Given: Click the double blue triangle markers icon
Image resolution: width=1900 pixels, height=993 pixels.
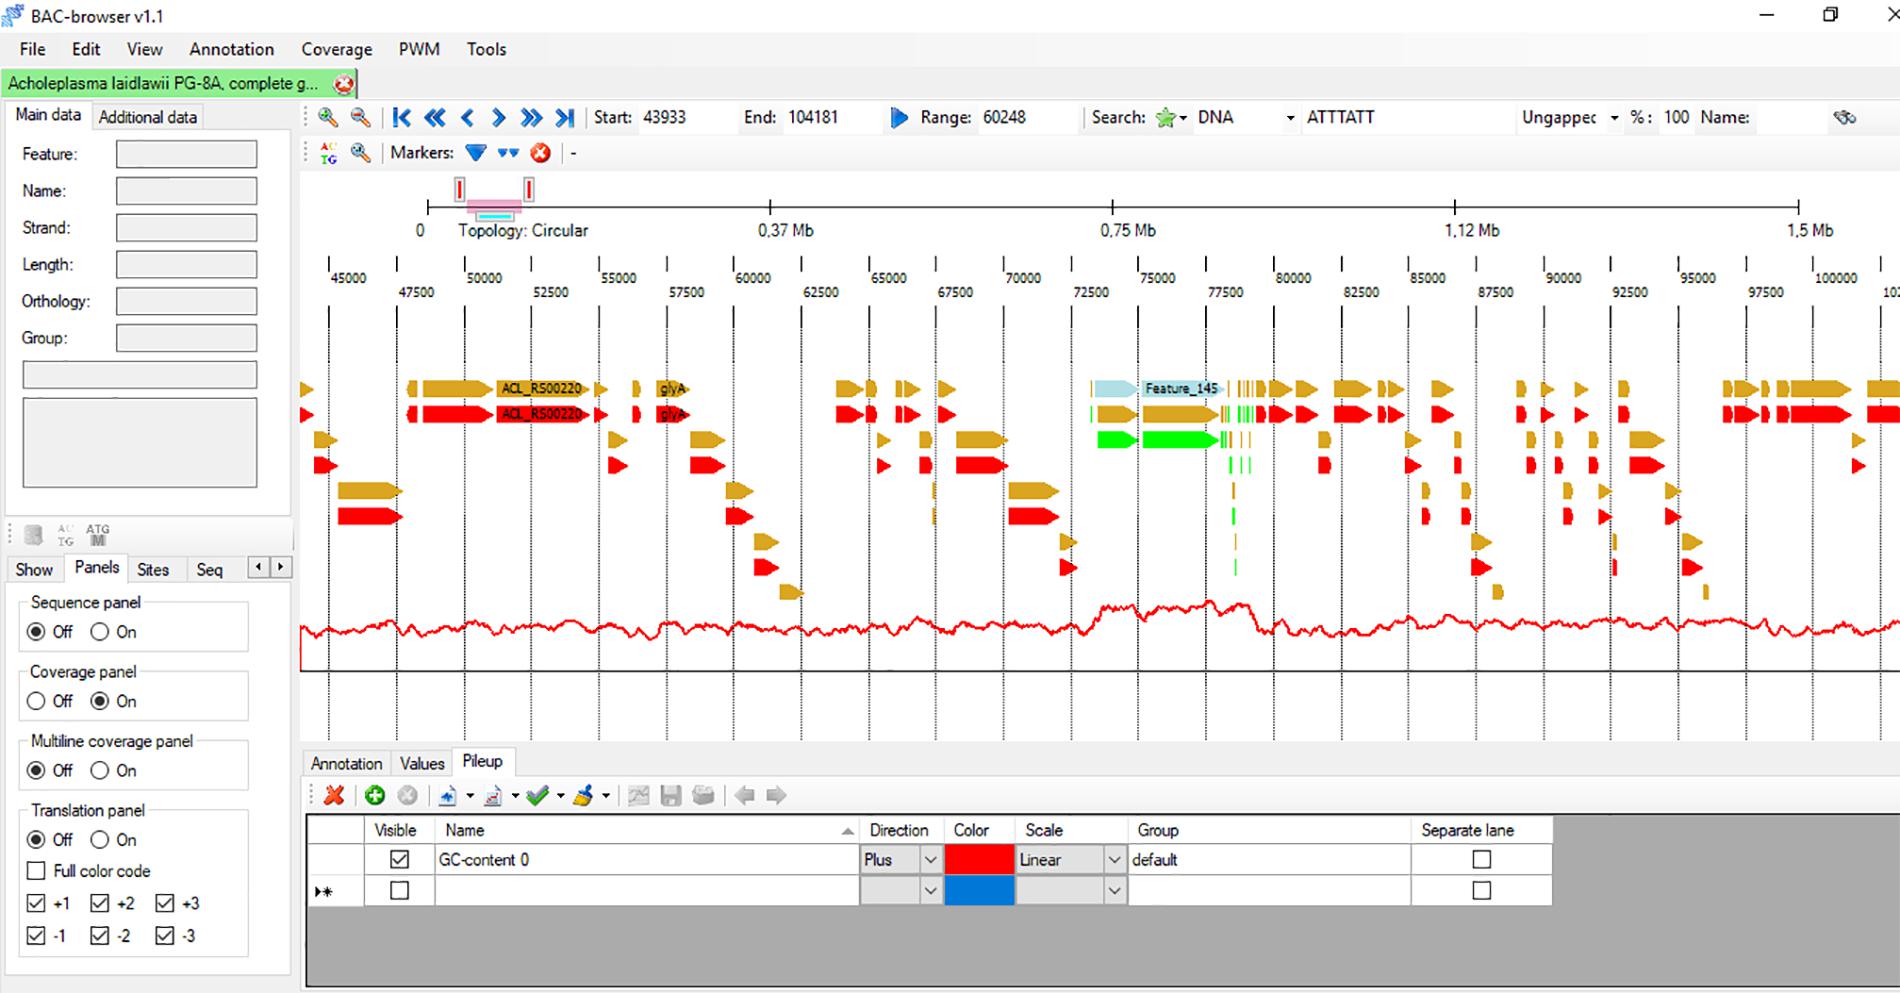Looking at the screenshot, I should click(508, 153).
